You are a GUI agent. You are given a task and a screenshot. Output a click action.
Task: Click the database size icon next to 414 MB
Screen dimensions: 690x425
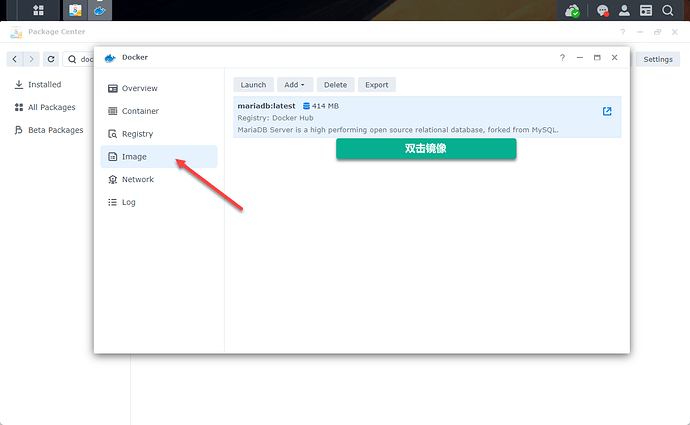pyautogui.click(x=306, y=106)
